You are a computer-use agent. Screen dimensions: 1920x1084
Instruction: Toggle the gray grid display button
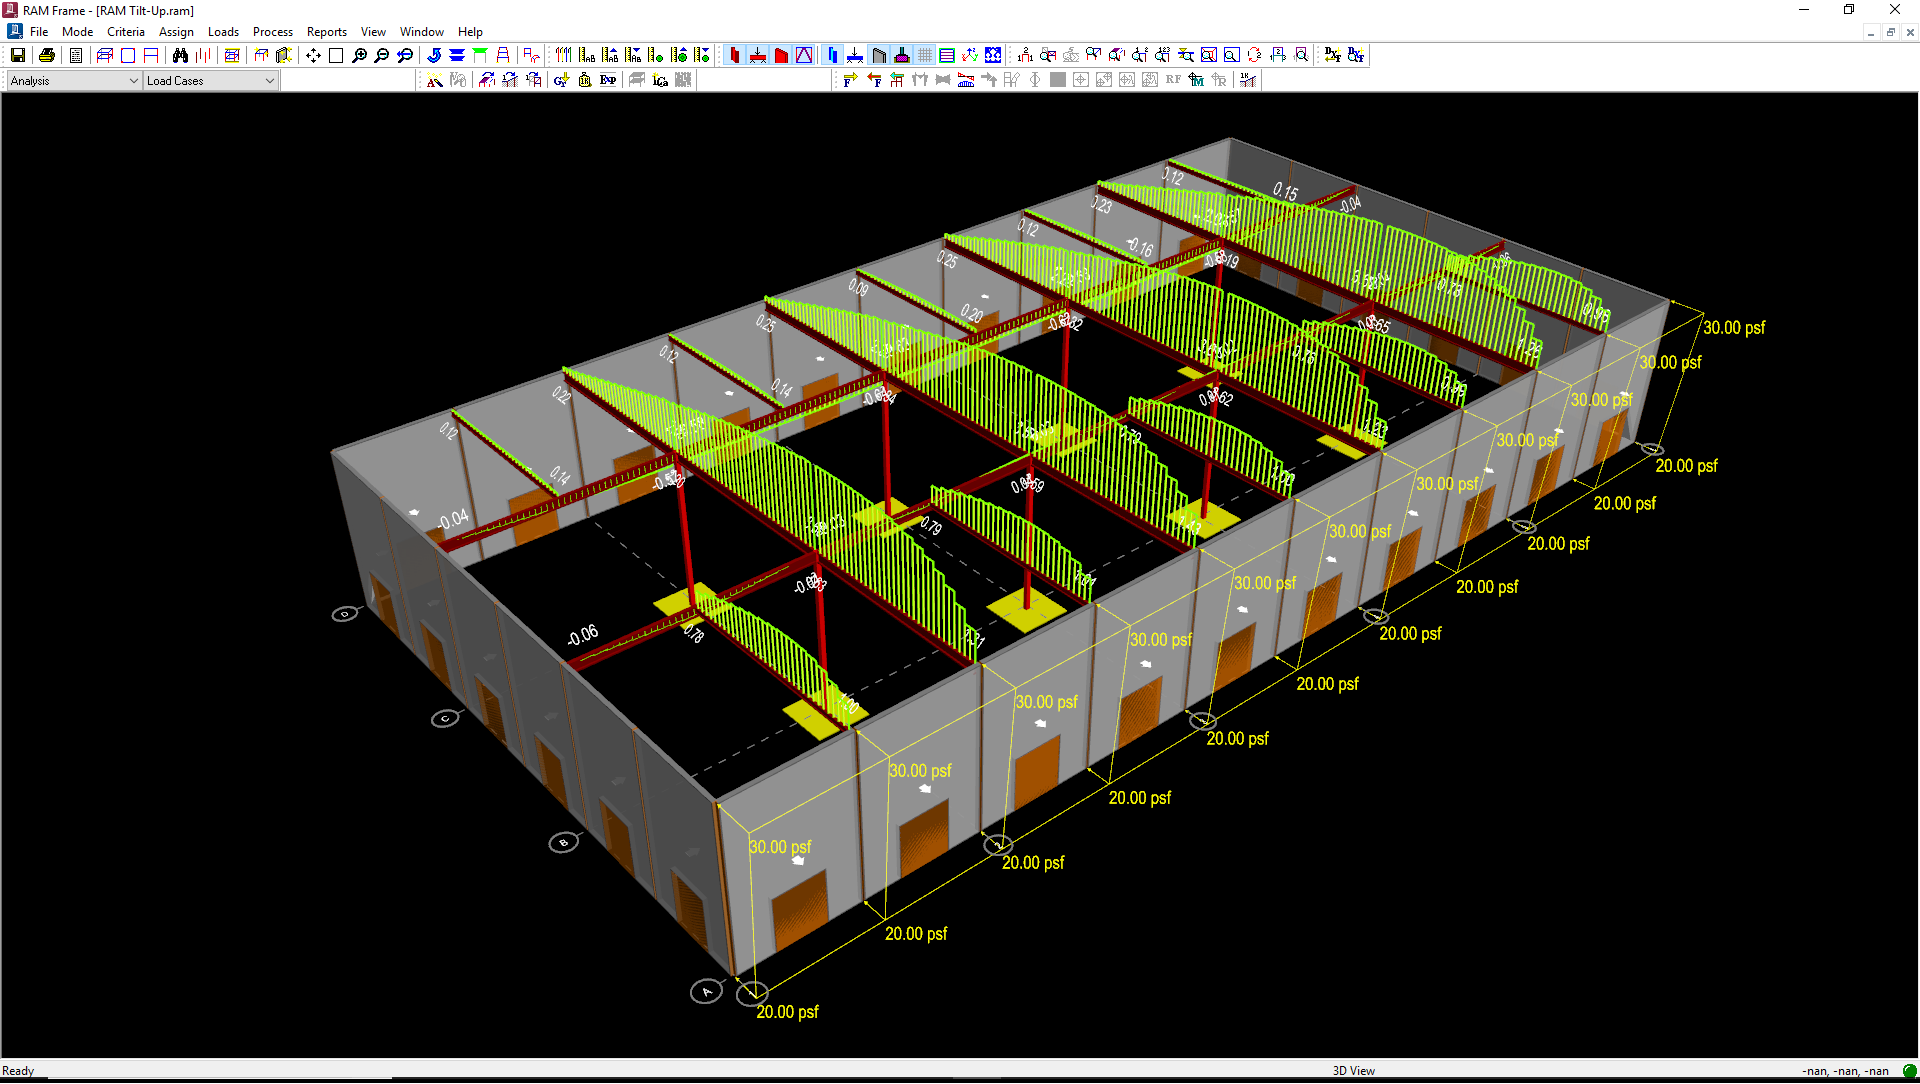pyautogui.click(x=925, y=55)
